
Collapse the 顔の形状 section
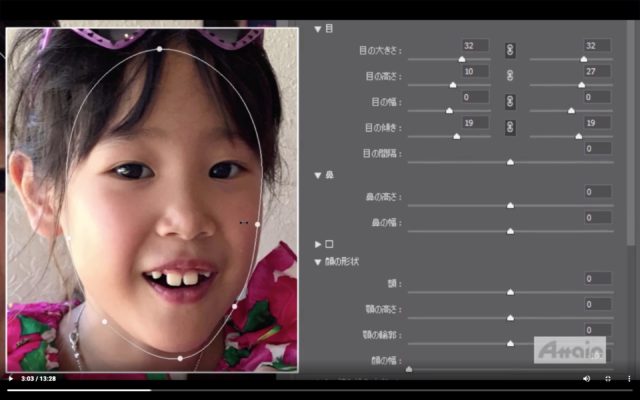(x=318, y=262)
